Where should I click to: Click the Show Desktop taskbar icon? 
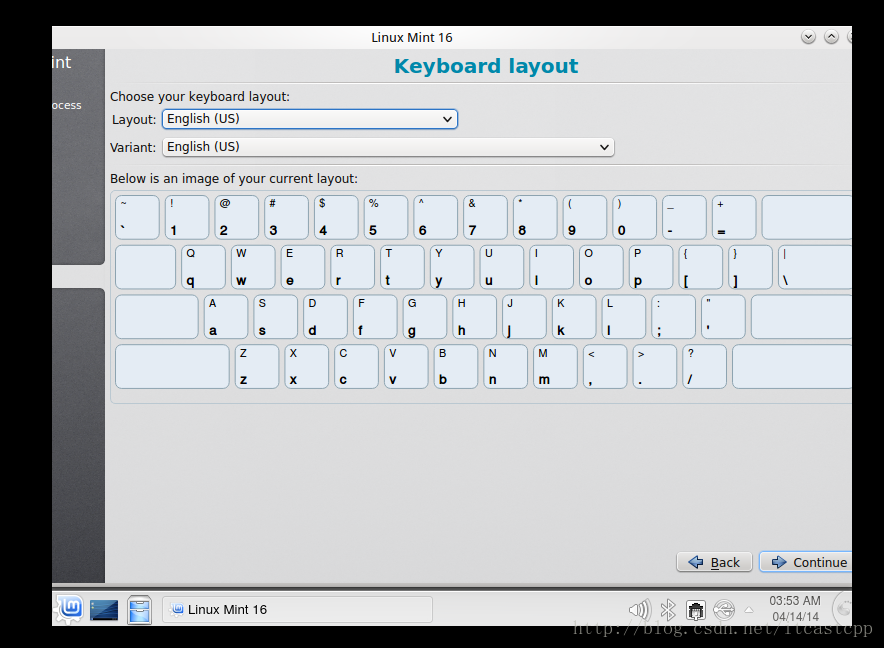(x=104, y=610)
